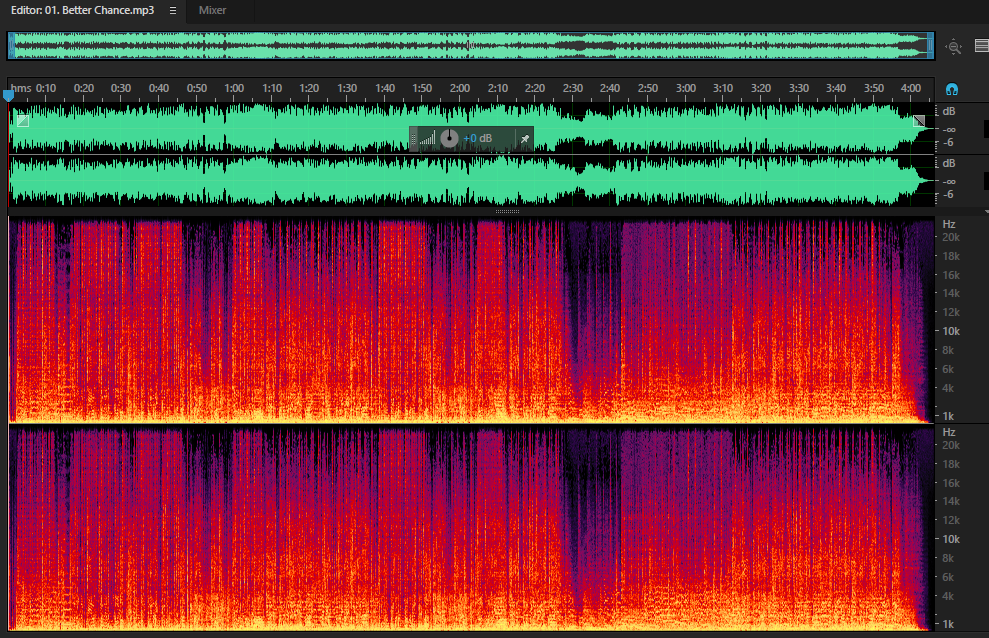Screen dimensions: 989x638
Task: Click the 3:00 mark on the time ruler
Action: tap(686, 88)
